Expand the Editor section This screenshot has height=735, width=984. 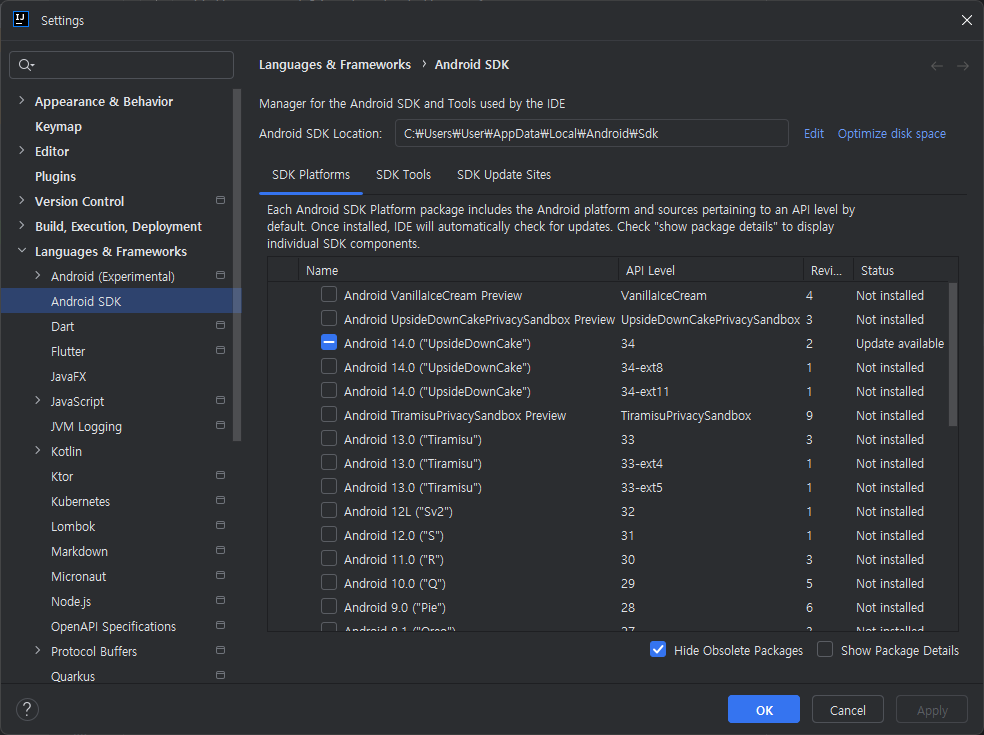(x=22, y=151)
